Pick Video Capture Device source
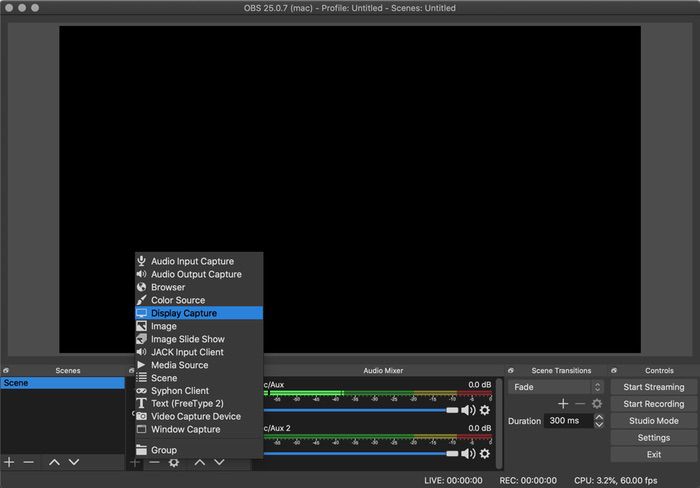This screenshot has height=488, width=700. click(x=195, y=416)
